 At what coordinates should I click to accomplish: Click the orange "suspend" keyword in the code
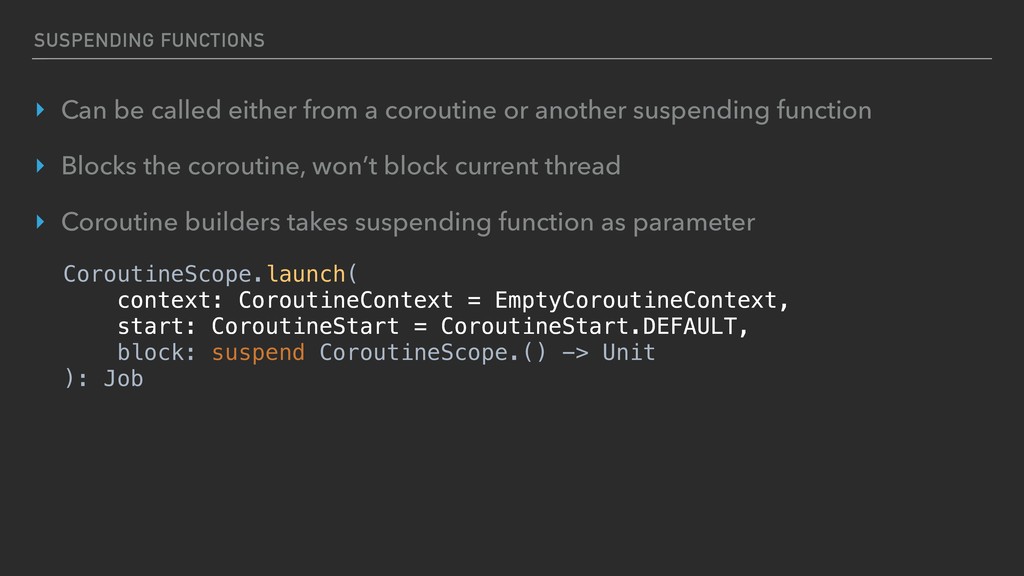[x=258, y=352]
